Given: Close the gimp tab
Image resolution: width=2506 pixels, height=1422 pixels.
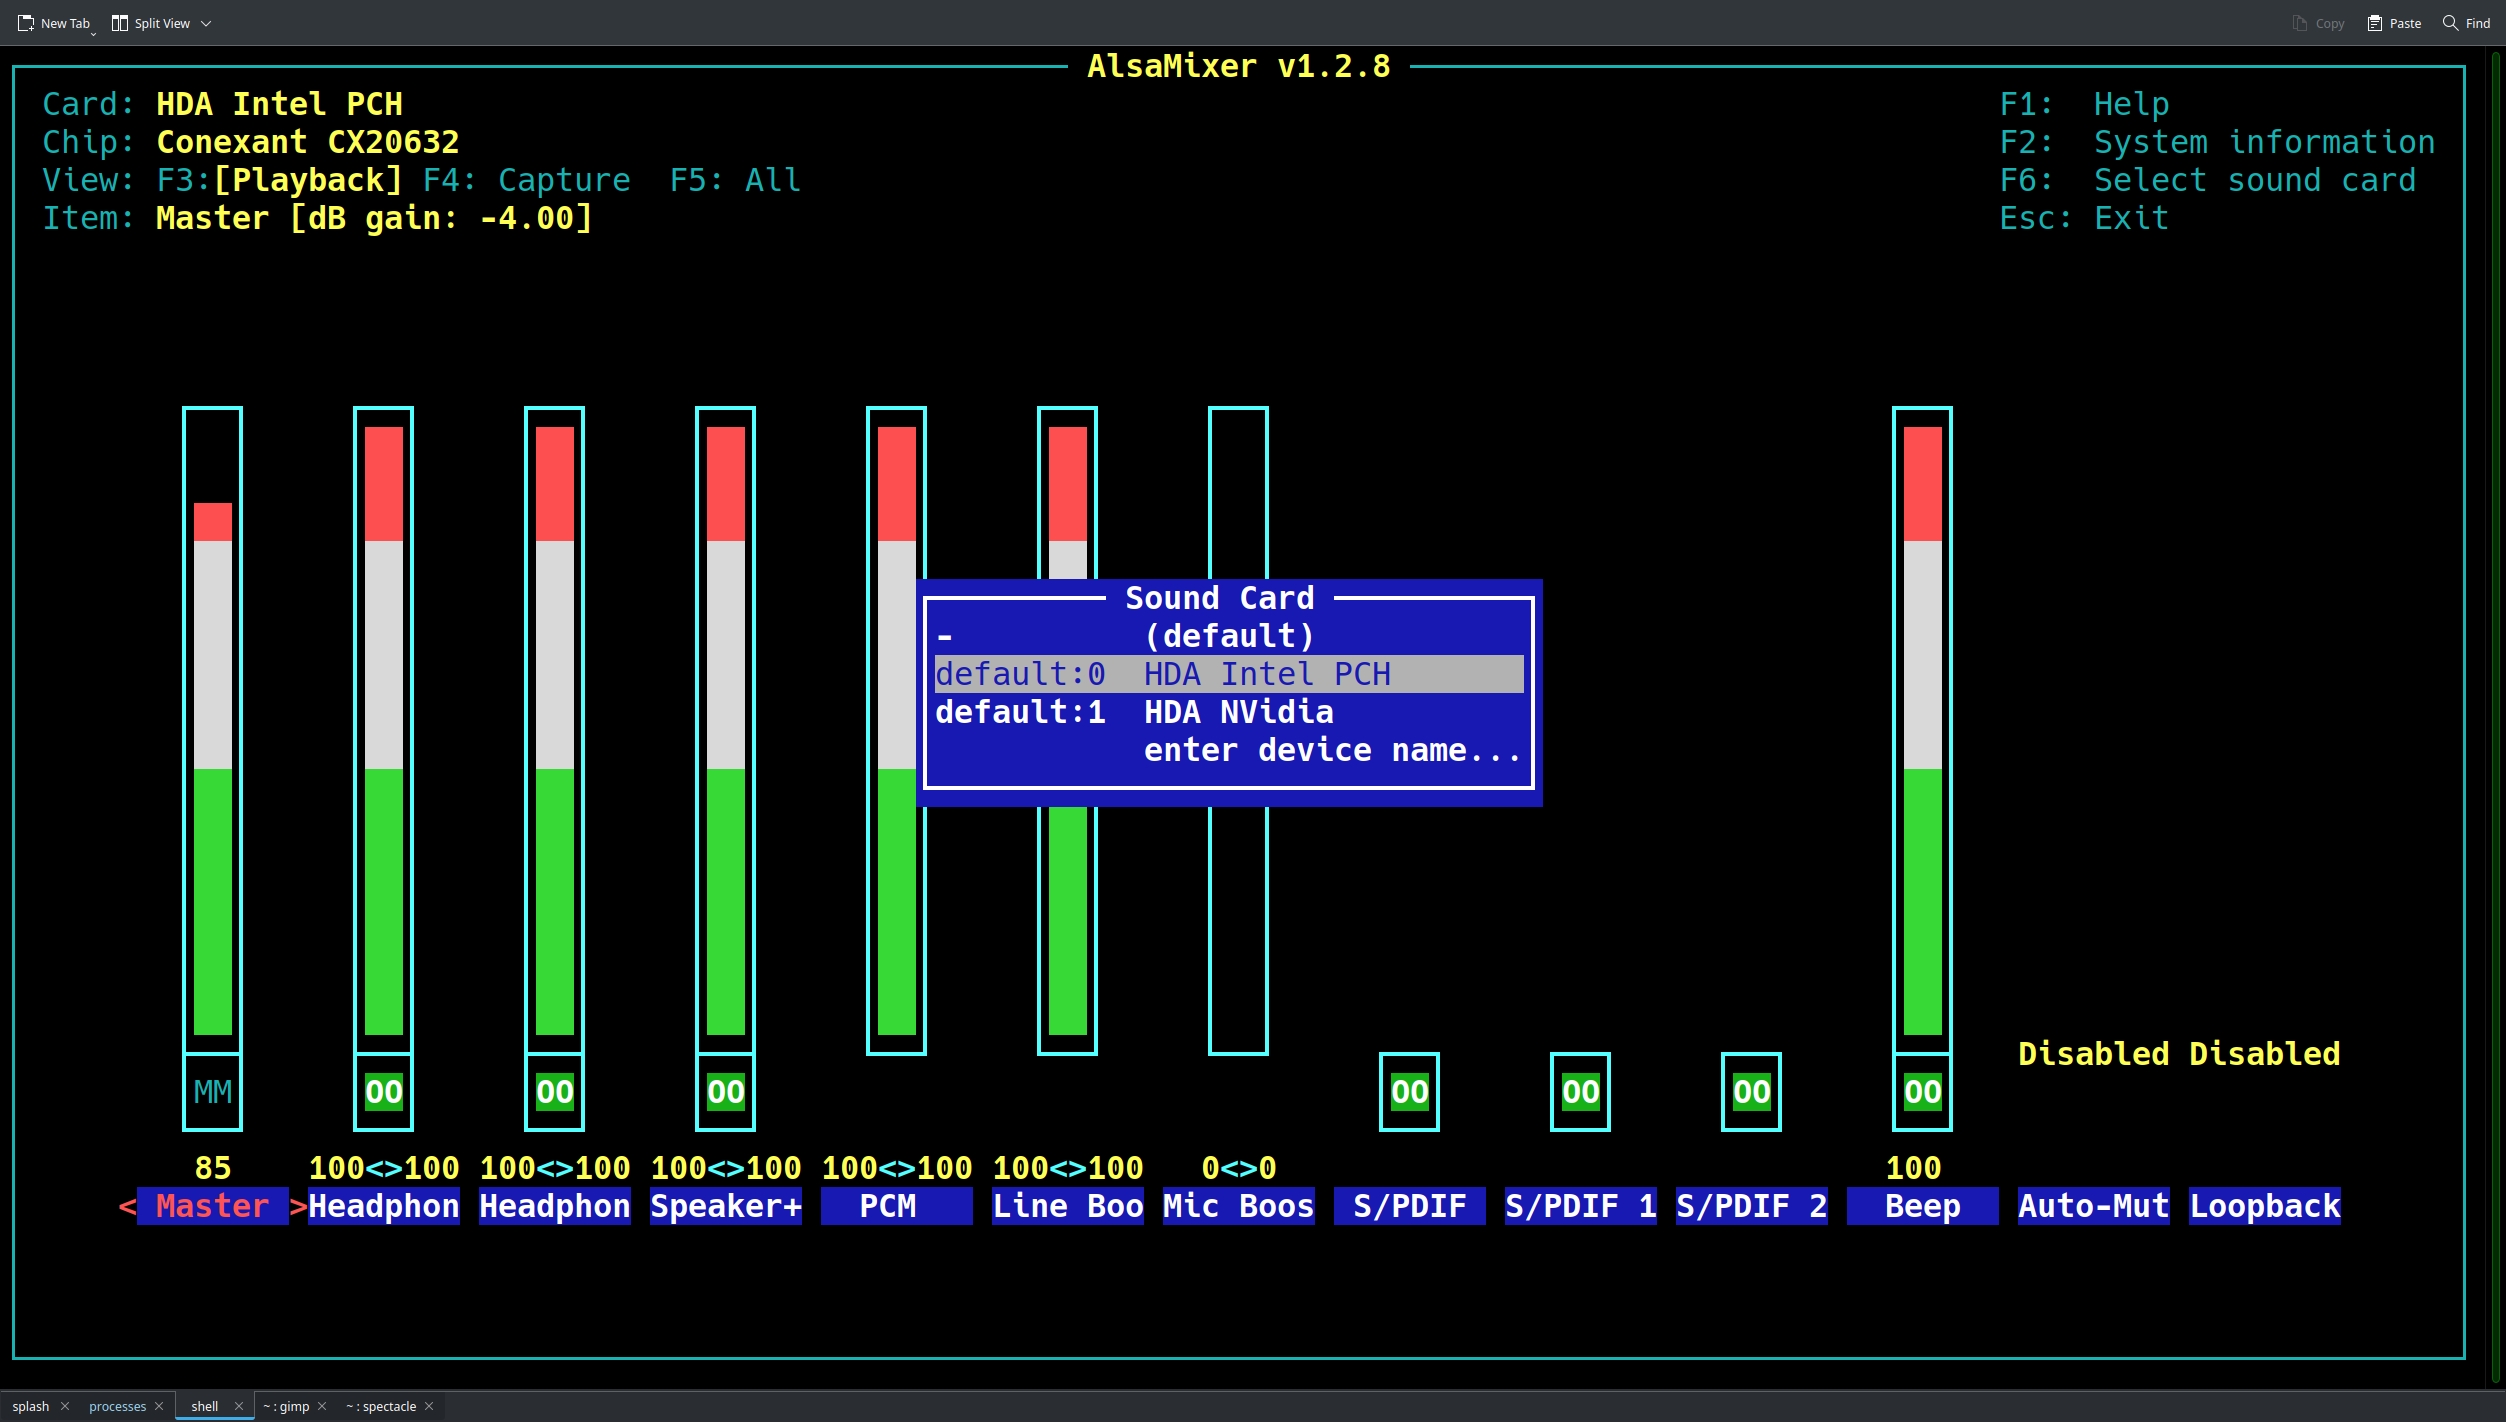Looking at the screenshot, I should tap(322, 1406).
